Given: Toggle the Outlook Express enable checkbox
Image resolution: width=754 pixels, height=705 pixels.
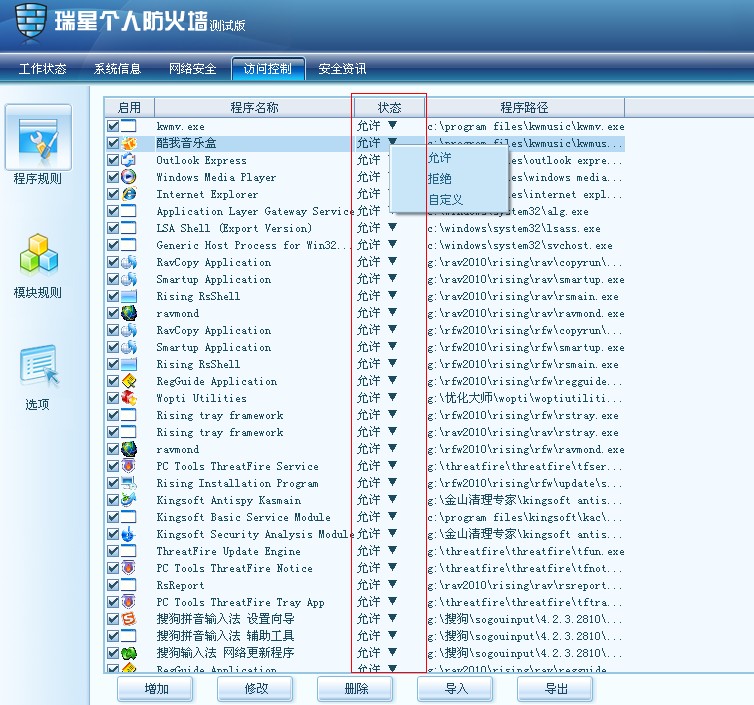Looking at the screenshot, I should [113, 160].
